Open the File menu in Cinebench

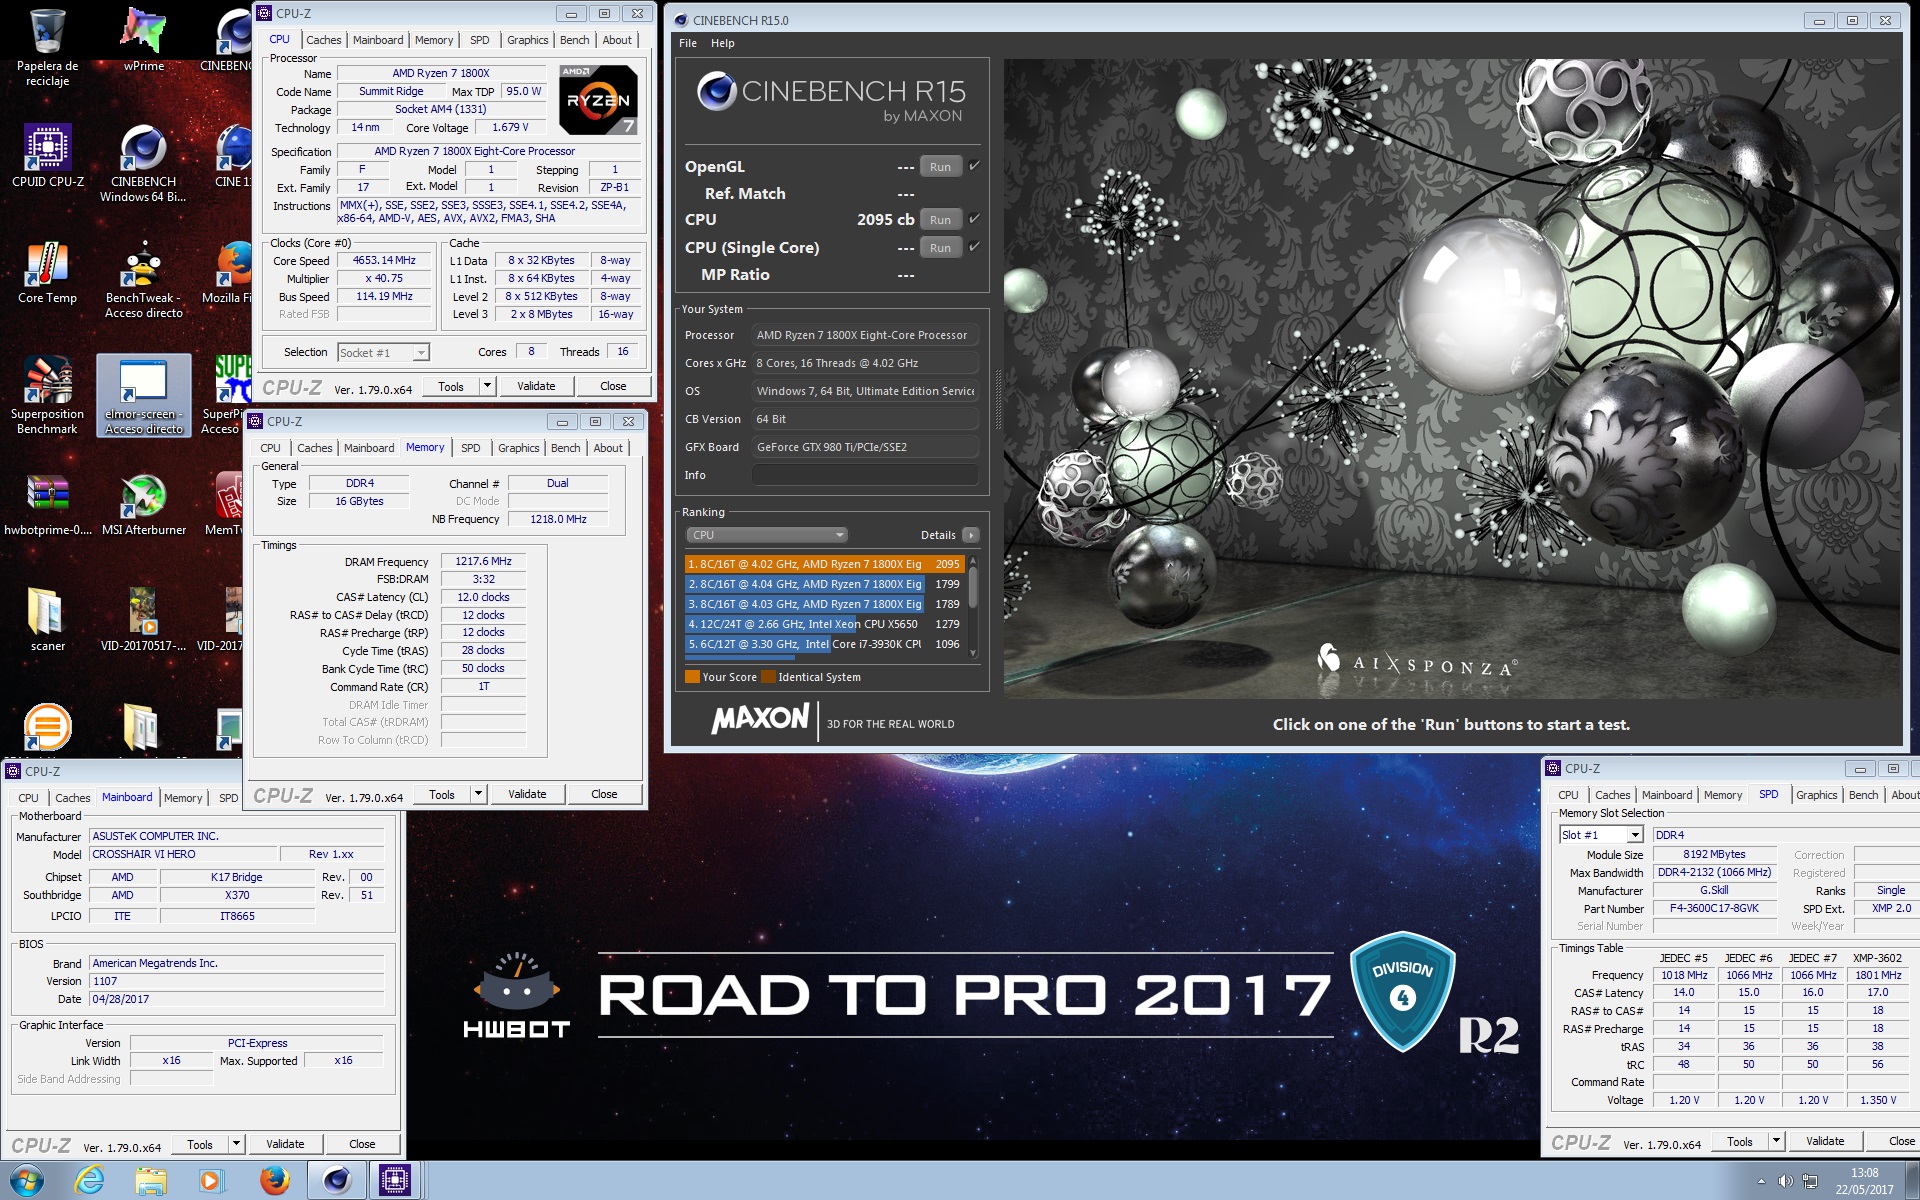(x=687, y=43)
